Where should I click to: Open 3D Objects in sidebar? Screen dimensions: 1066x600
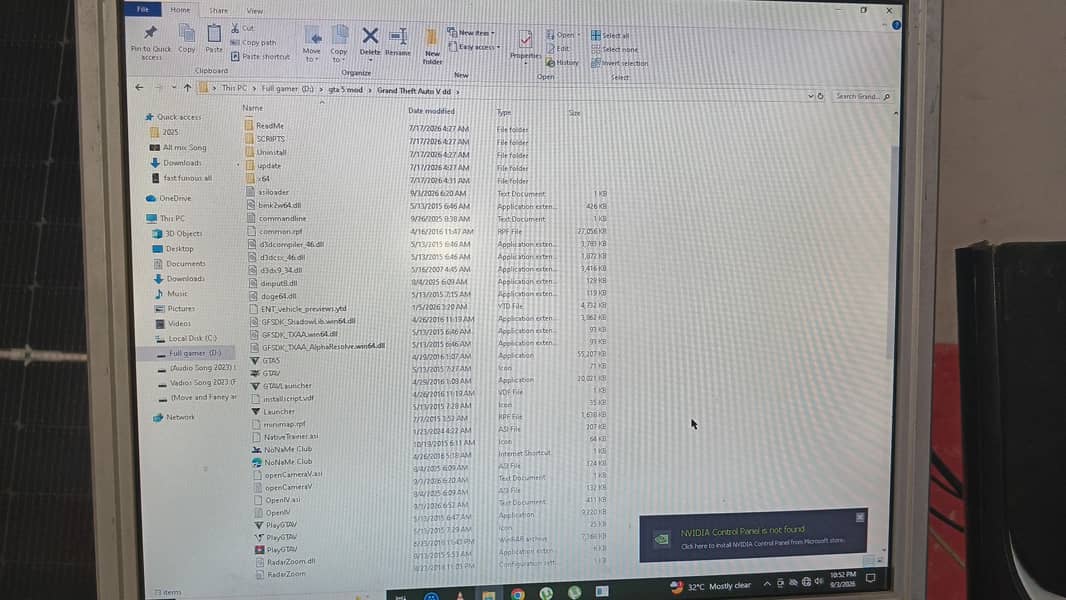[177, 234]
